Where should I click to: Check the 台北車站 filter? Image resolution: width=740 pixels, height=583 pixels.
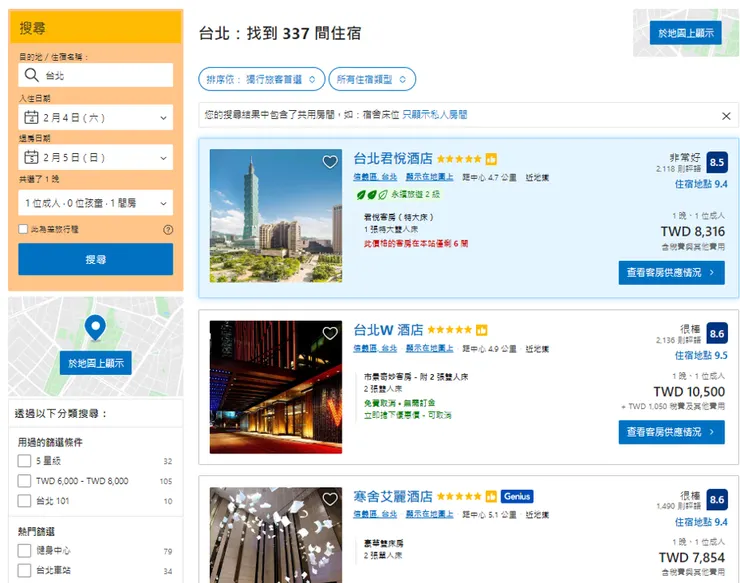point(24,570)
